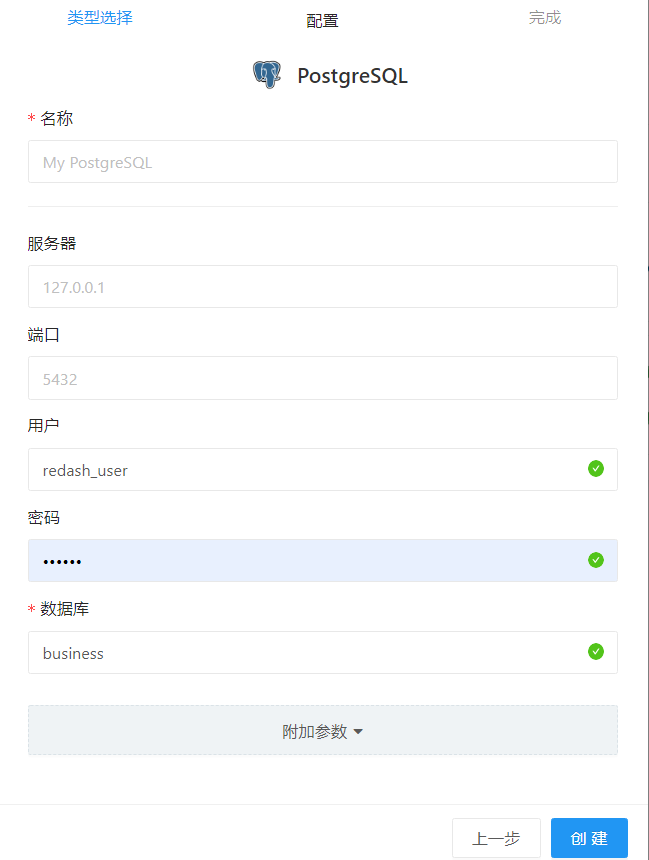
Task: Click the green checkmark beside 密码 field
Action: coord(596,560)
